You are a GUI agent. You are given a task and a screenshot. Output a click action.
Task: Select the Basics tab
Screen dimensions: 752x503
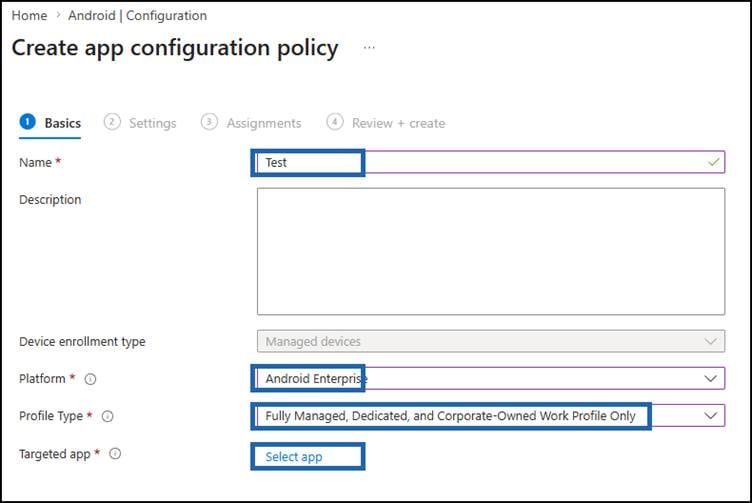click(50, 123)
